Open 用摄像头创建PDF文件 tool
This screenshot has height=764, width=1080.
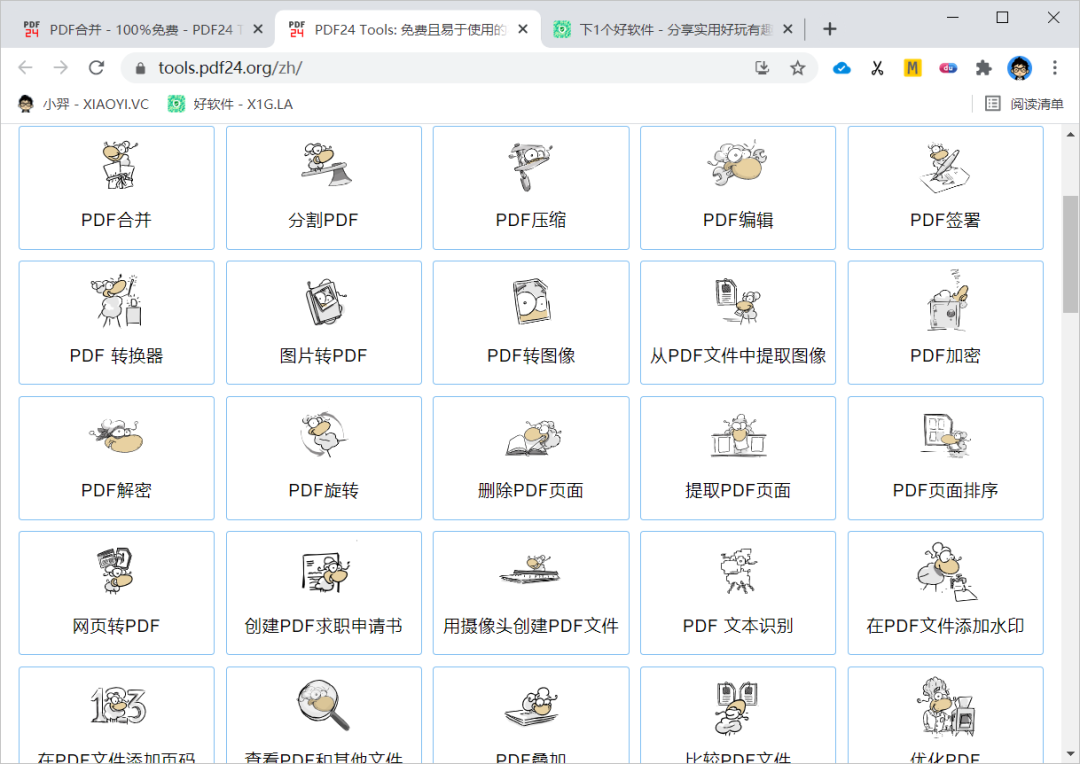click(531, 593)
